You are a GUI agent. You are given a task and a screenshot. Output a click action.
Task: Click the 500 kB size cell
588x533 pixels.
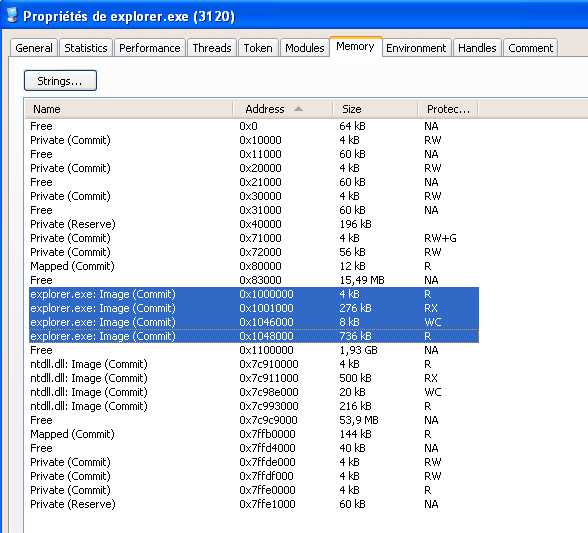(x=355, y=378)
